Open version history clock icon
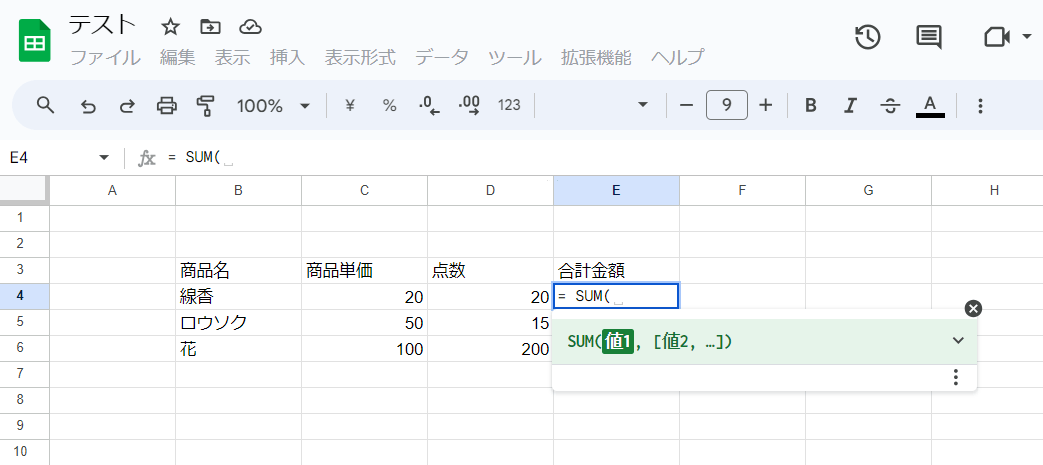Image resolution: width=1043 pixels, height=465 pixels. [867, 37]
